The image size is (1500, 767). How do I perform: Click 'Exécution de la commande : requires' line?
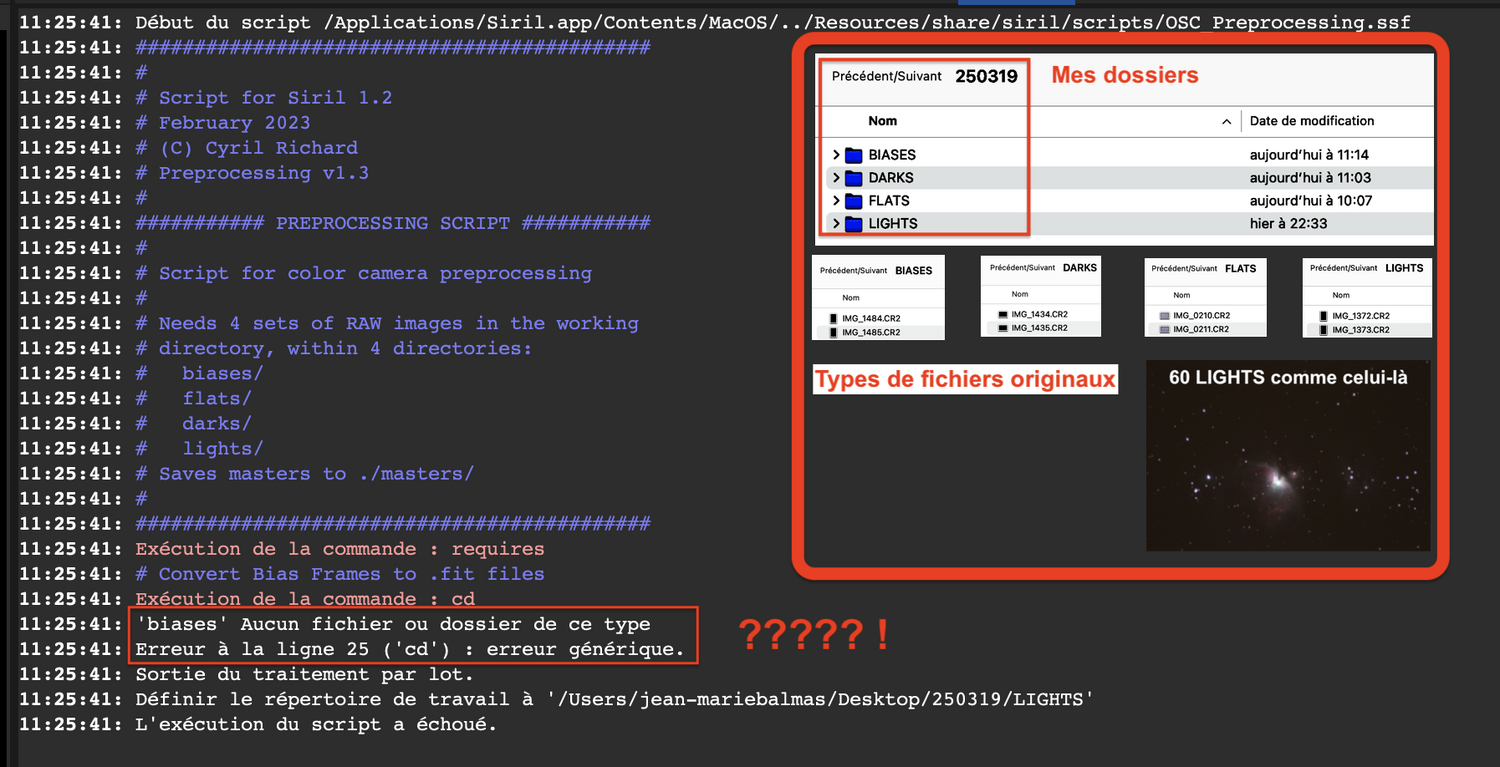pyautogui.click(x=340, y=548)
